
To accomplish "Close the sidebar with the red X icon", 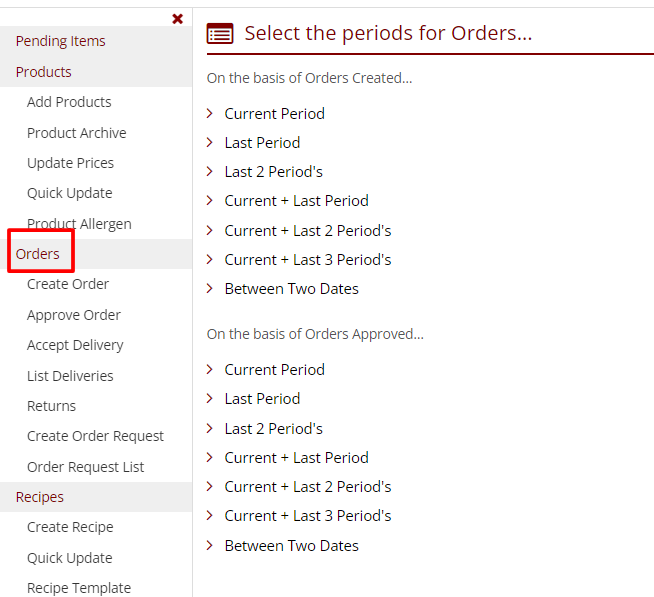I will 178,19.
